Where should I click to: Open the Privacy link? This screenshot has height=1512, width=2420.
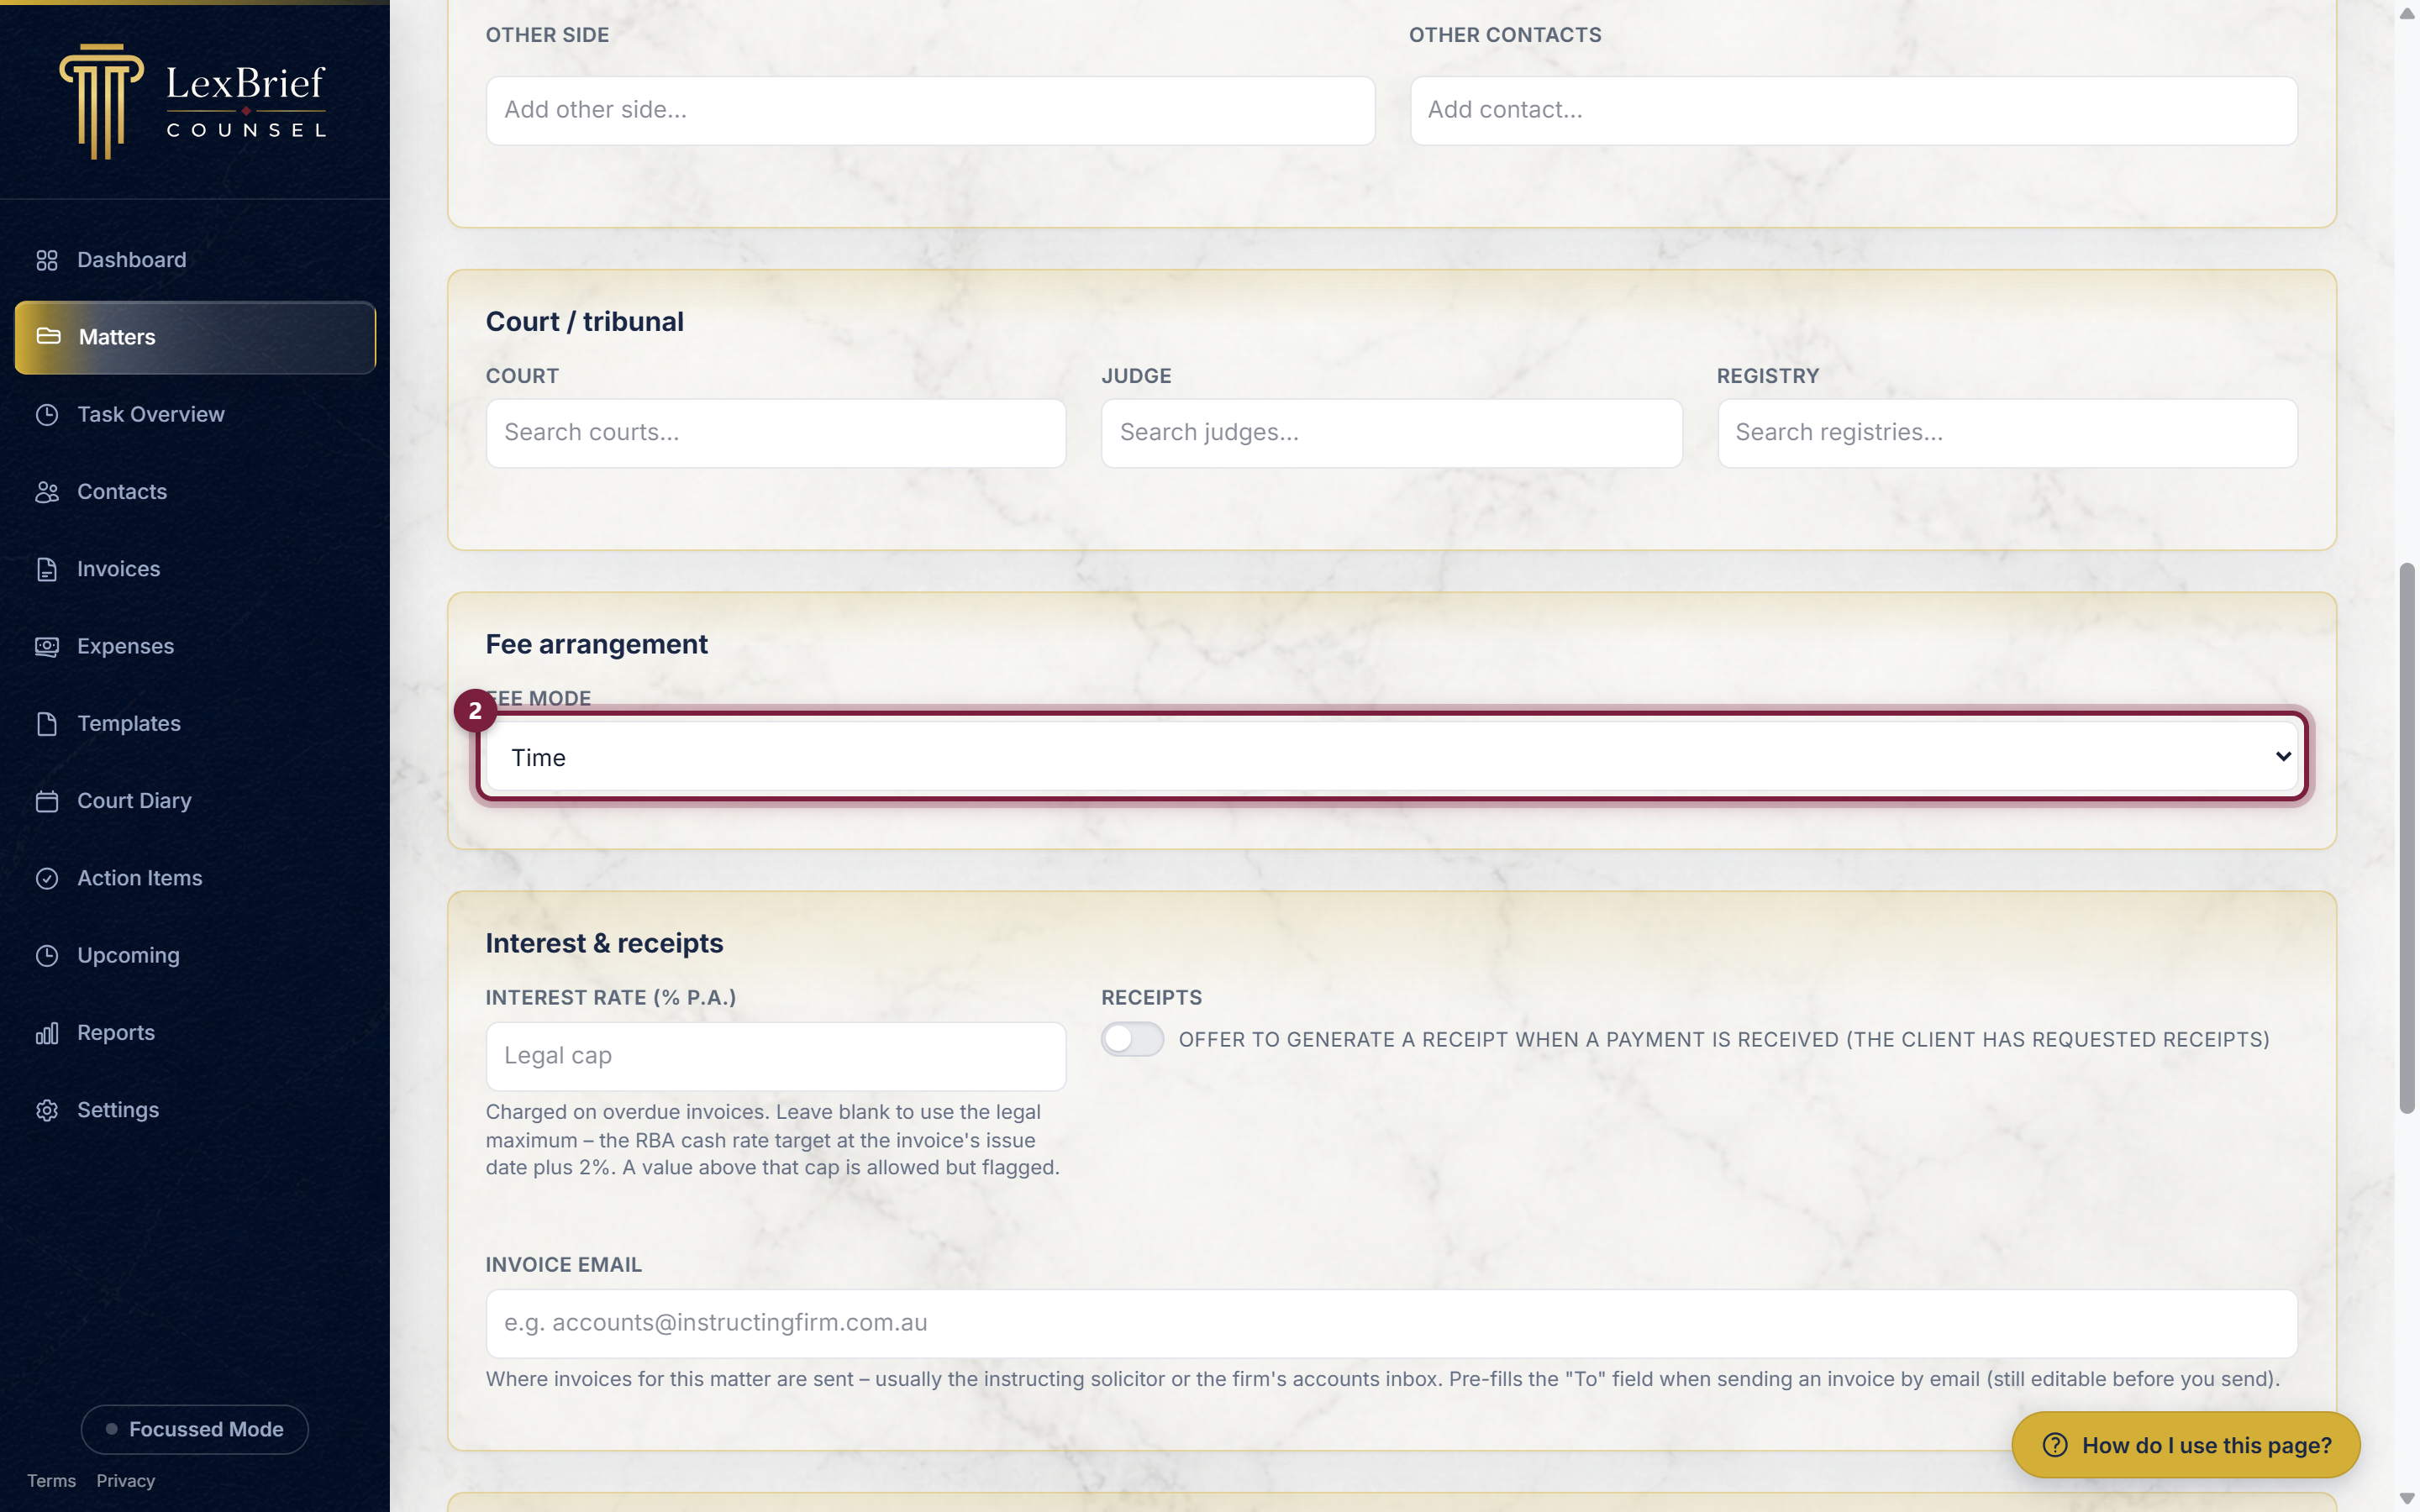[x=126, y=1481]
